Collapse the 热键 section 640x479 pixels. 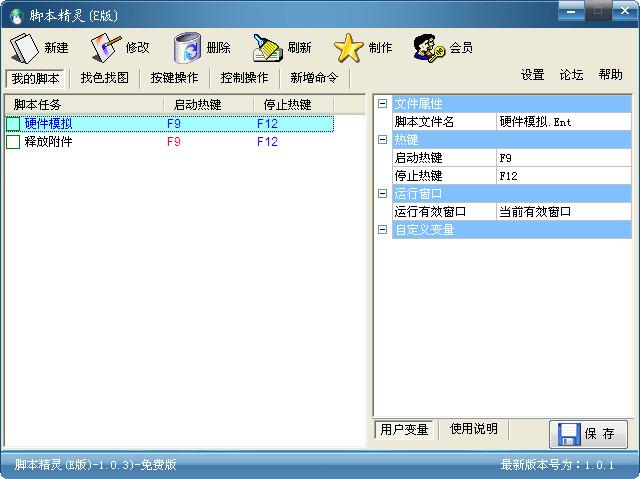coord(382,140)
